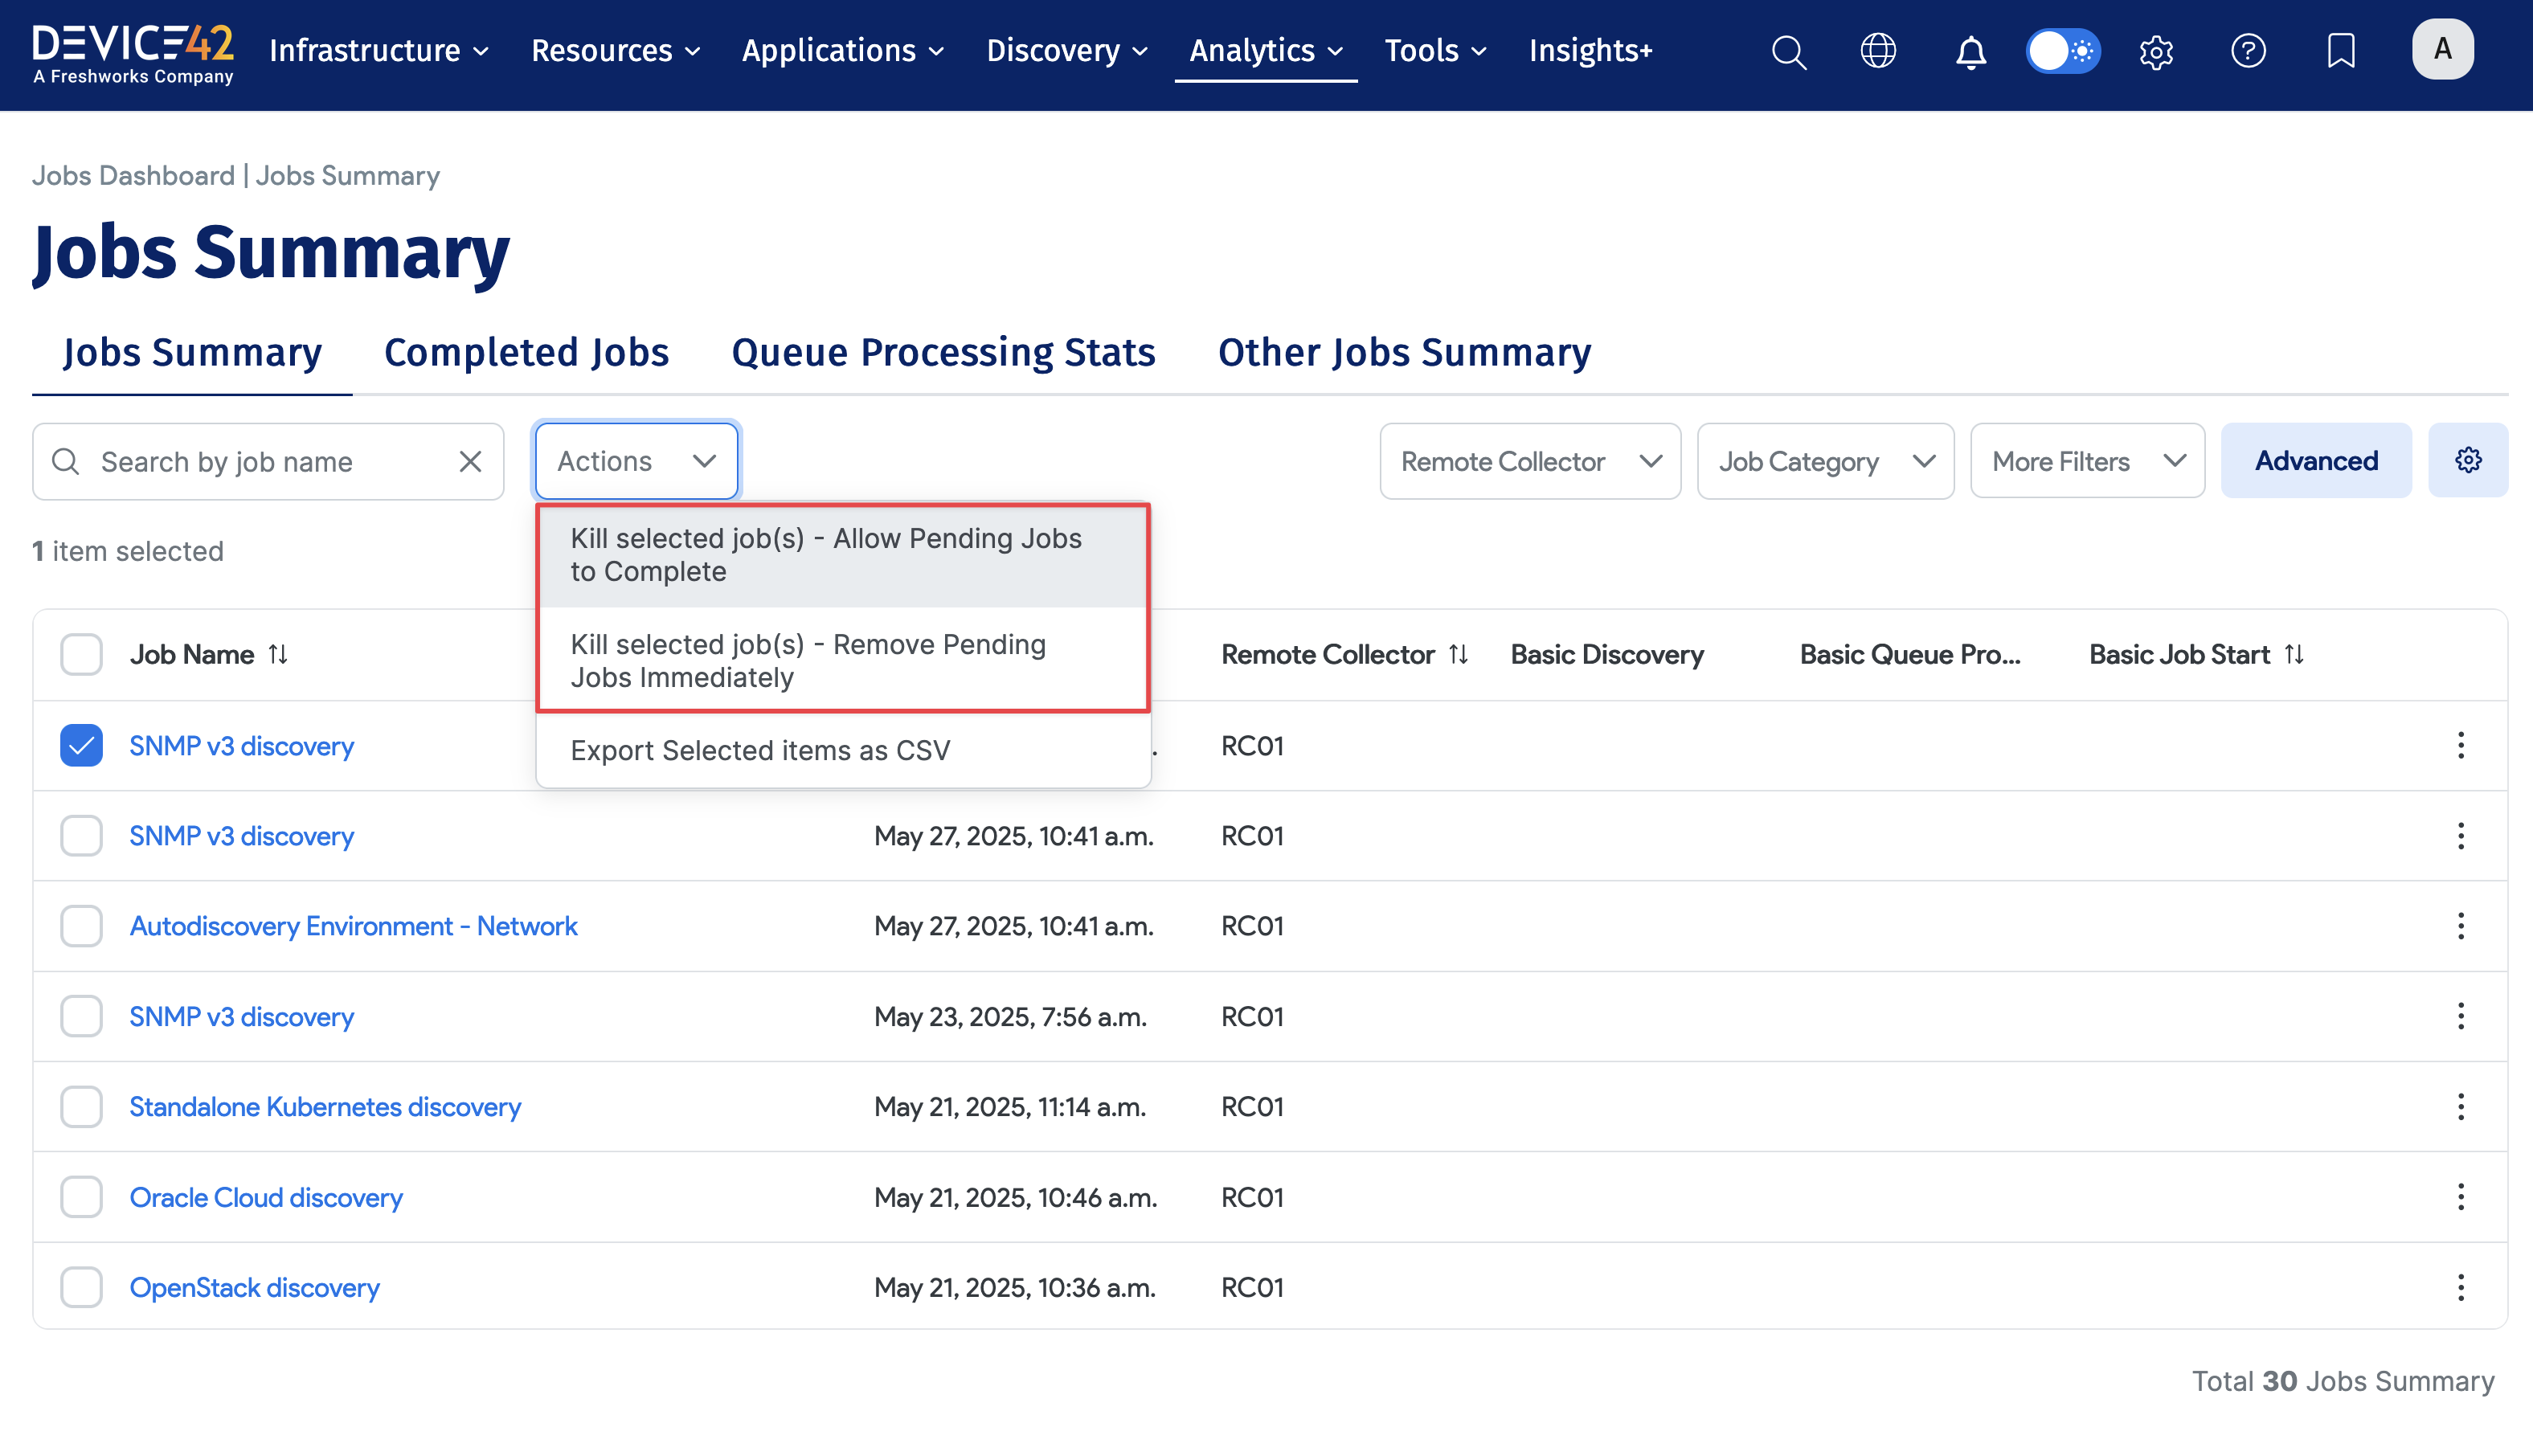Open the notifications bell
Image resolution: width=2533 pixels, height=1456 pixels.
[1970, 51]
